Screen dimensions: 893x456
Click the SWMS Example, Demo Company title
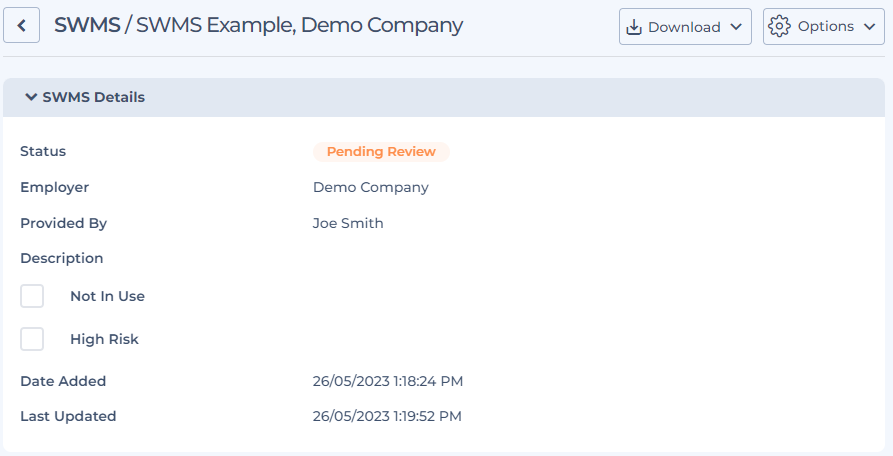coord(299,26)
